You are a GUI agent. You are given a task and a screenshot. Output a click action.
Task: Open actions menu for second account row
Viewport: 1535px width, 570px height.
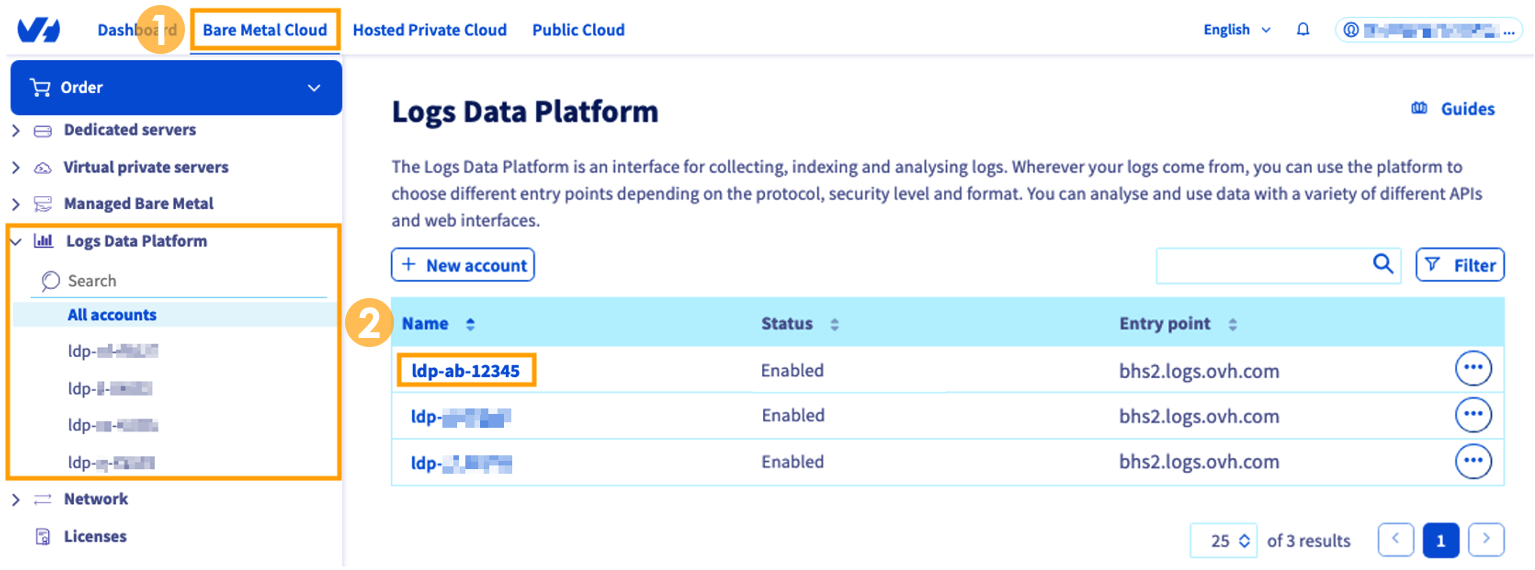pyautogui.click(x=1473, y=414)
